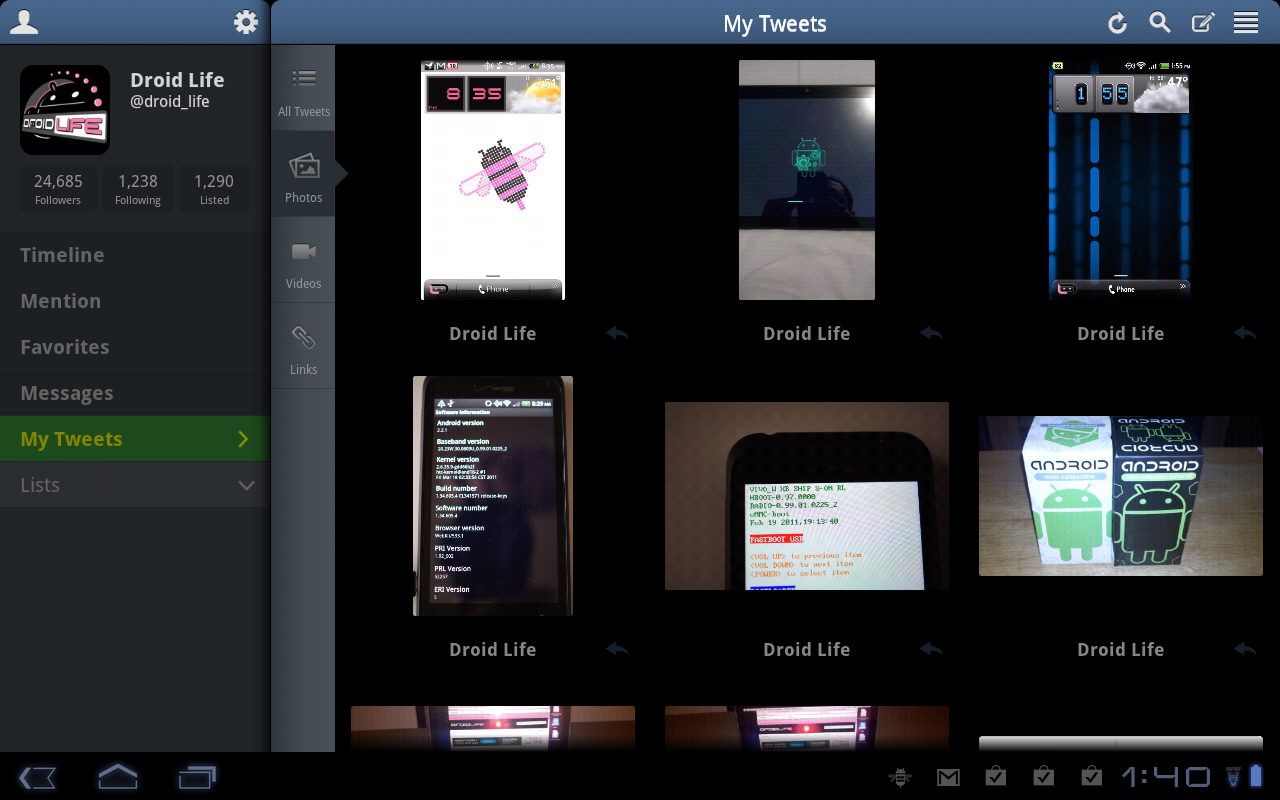This screenshot has height=800, width=1280.
Task: Open the recent apps switcher
Action: (x=197, y=777)
